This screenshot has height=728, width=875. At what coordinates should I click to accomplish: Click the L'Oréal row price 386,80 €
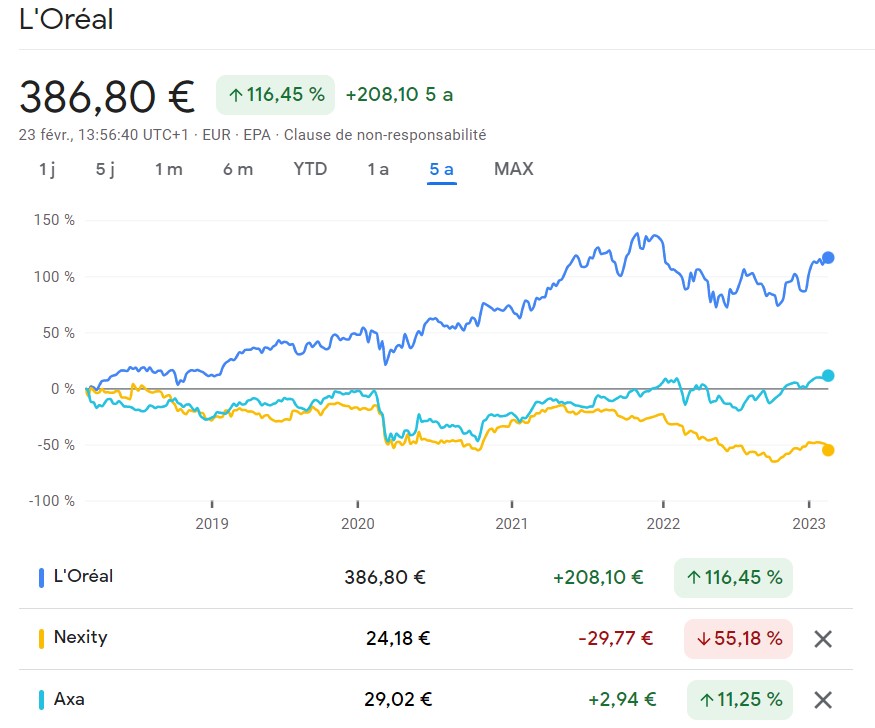tap(385, 577)
